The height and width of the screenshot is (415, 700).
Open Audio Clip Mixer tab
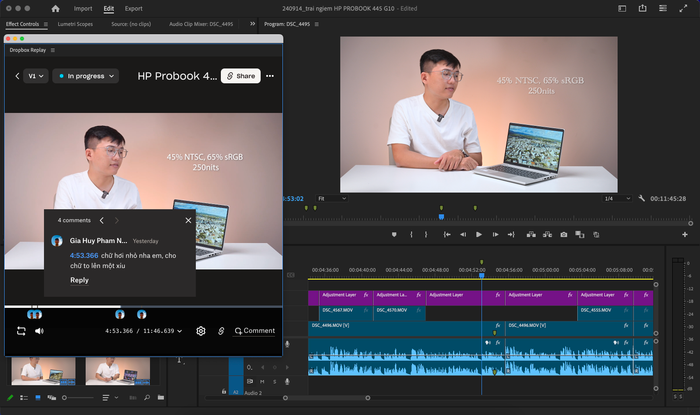point(201,24)
